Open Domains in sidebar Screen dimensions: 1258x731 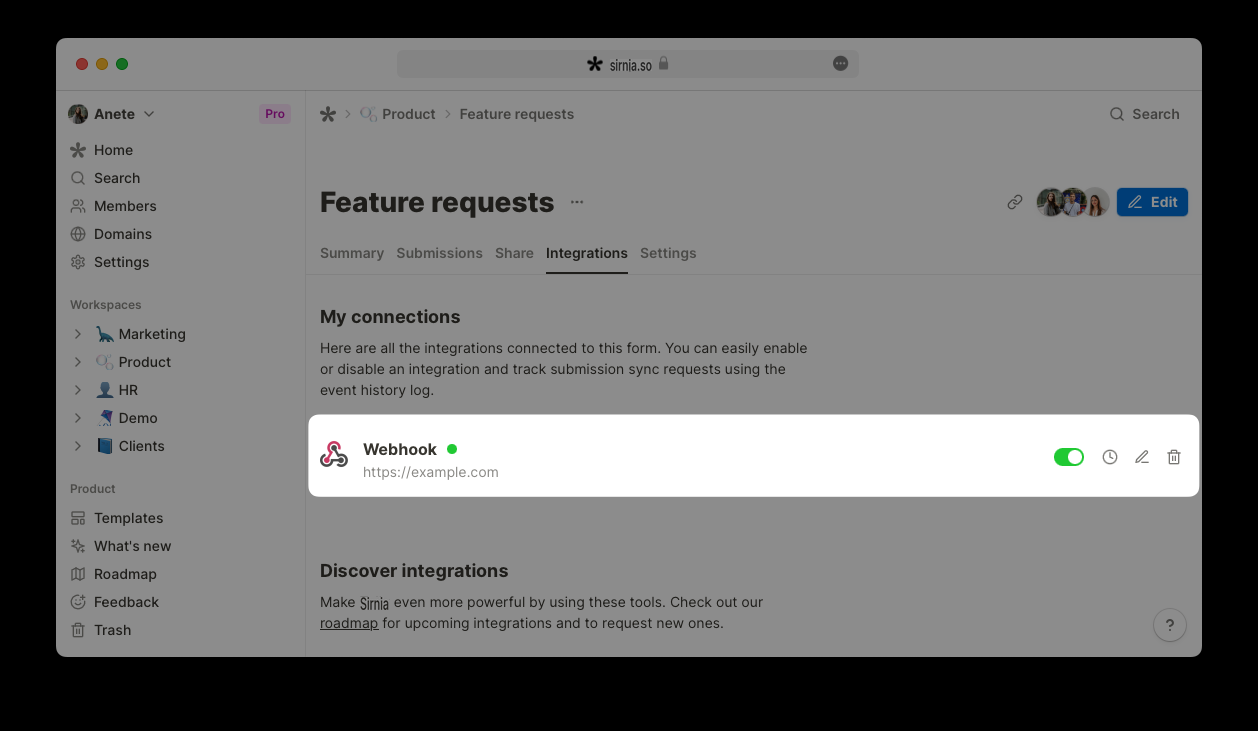click(x=111, y=234)
